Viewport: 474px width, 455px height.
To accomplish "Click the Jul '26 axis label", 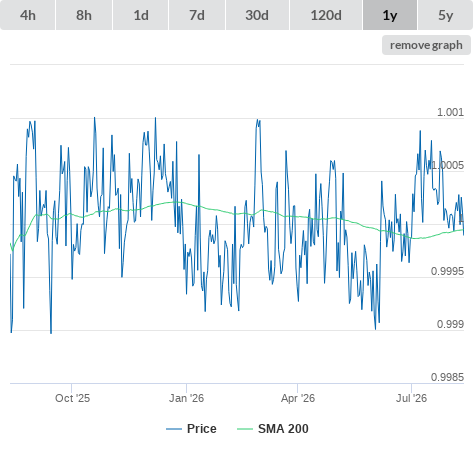I will (x=411, y=398).
